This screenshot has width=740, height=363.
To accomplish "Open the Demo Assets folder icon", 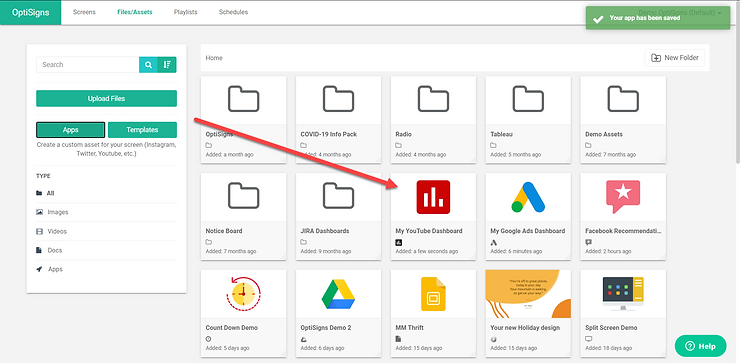I will [623, 99].
